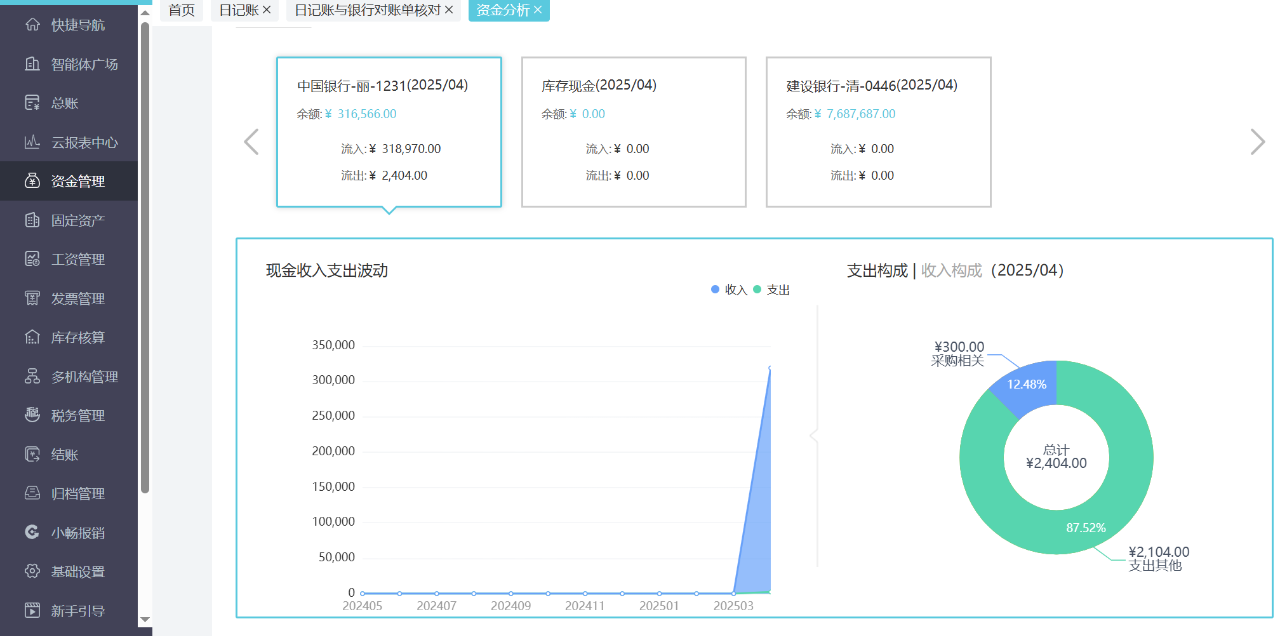Screen dimensions: 1280x636
Task: Expand next accounts with right carousel arrow
Action: [1257, 142]
